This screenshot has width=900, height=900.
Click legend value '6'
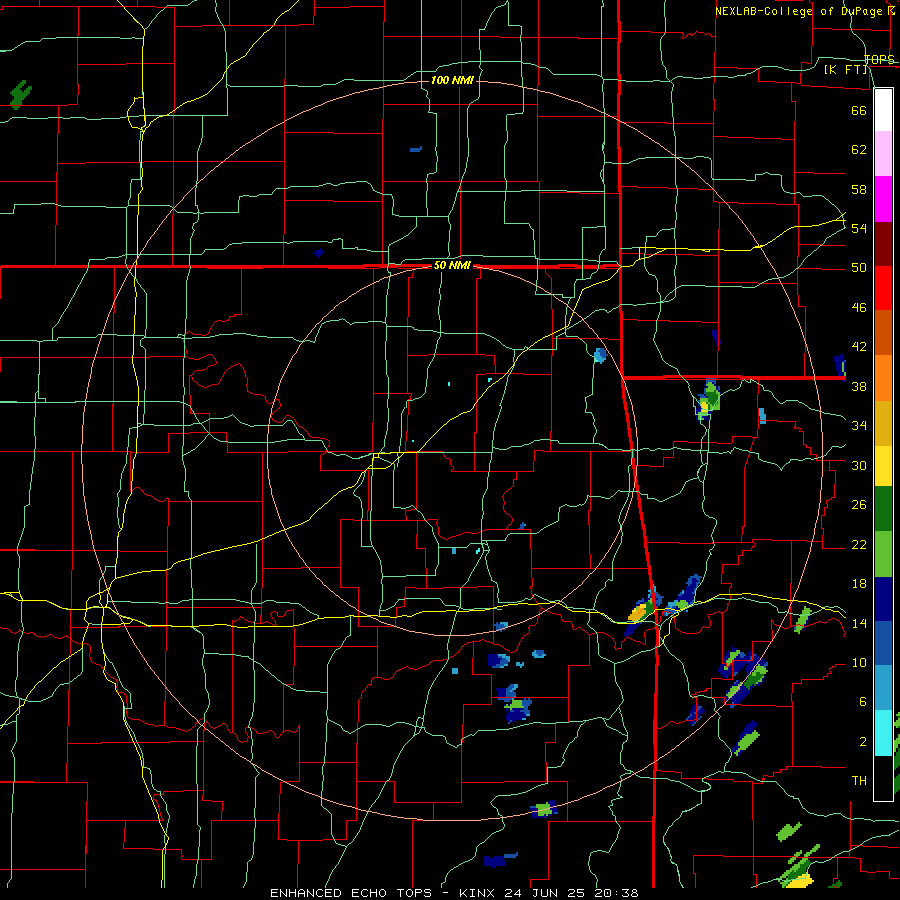point(862,702)
